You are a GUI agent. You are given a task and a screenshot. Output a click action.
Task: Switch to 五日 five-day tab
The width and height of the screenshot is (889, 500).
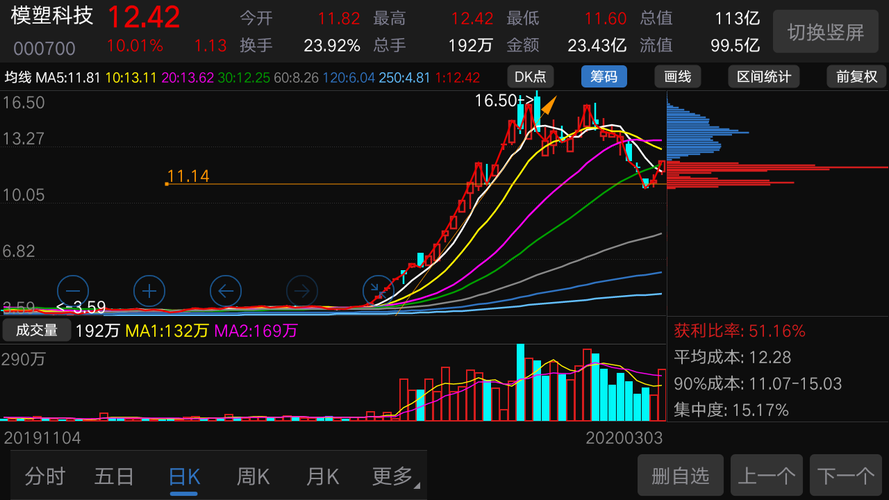pyautogui.click(x=114, y=477)
